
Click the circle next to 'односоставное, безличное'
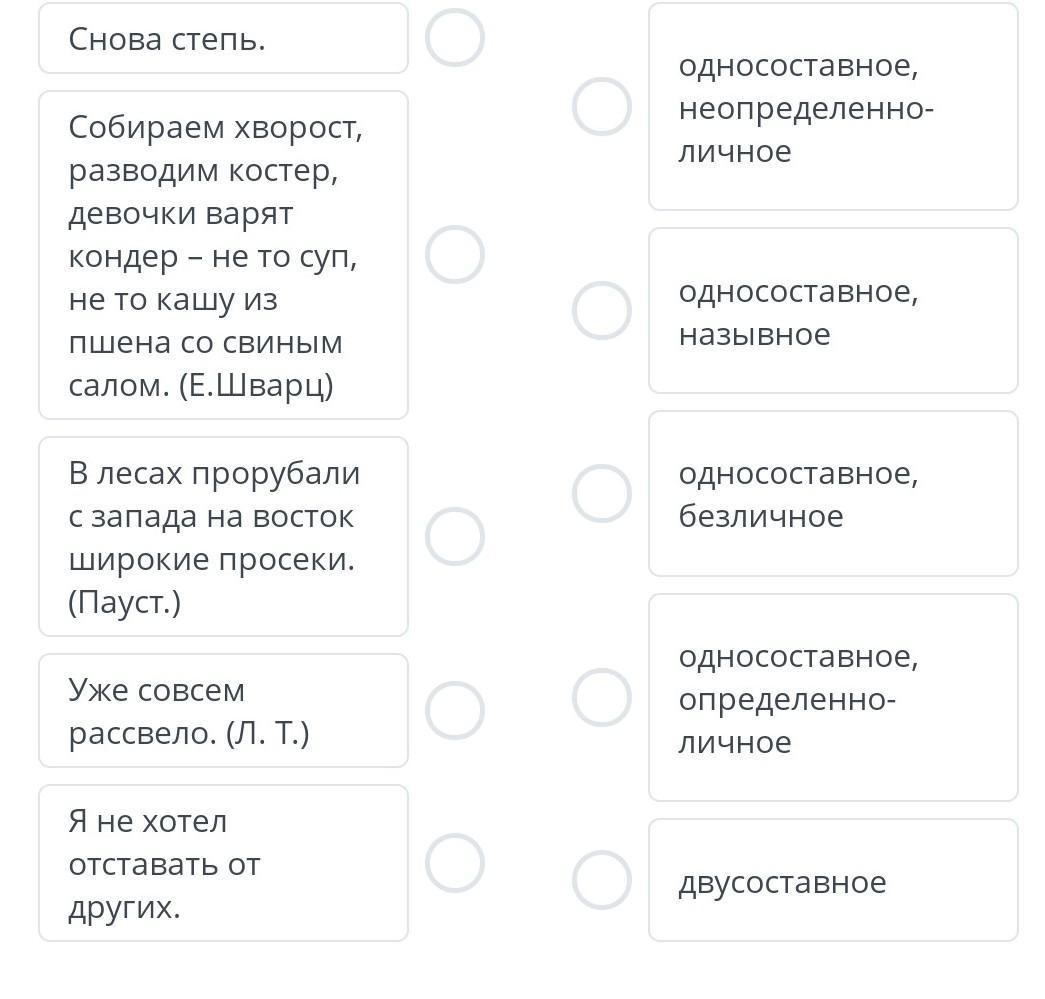[601, 493]
